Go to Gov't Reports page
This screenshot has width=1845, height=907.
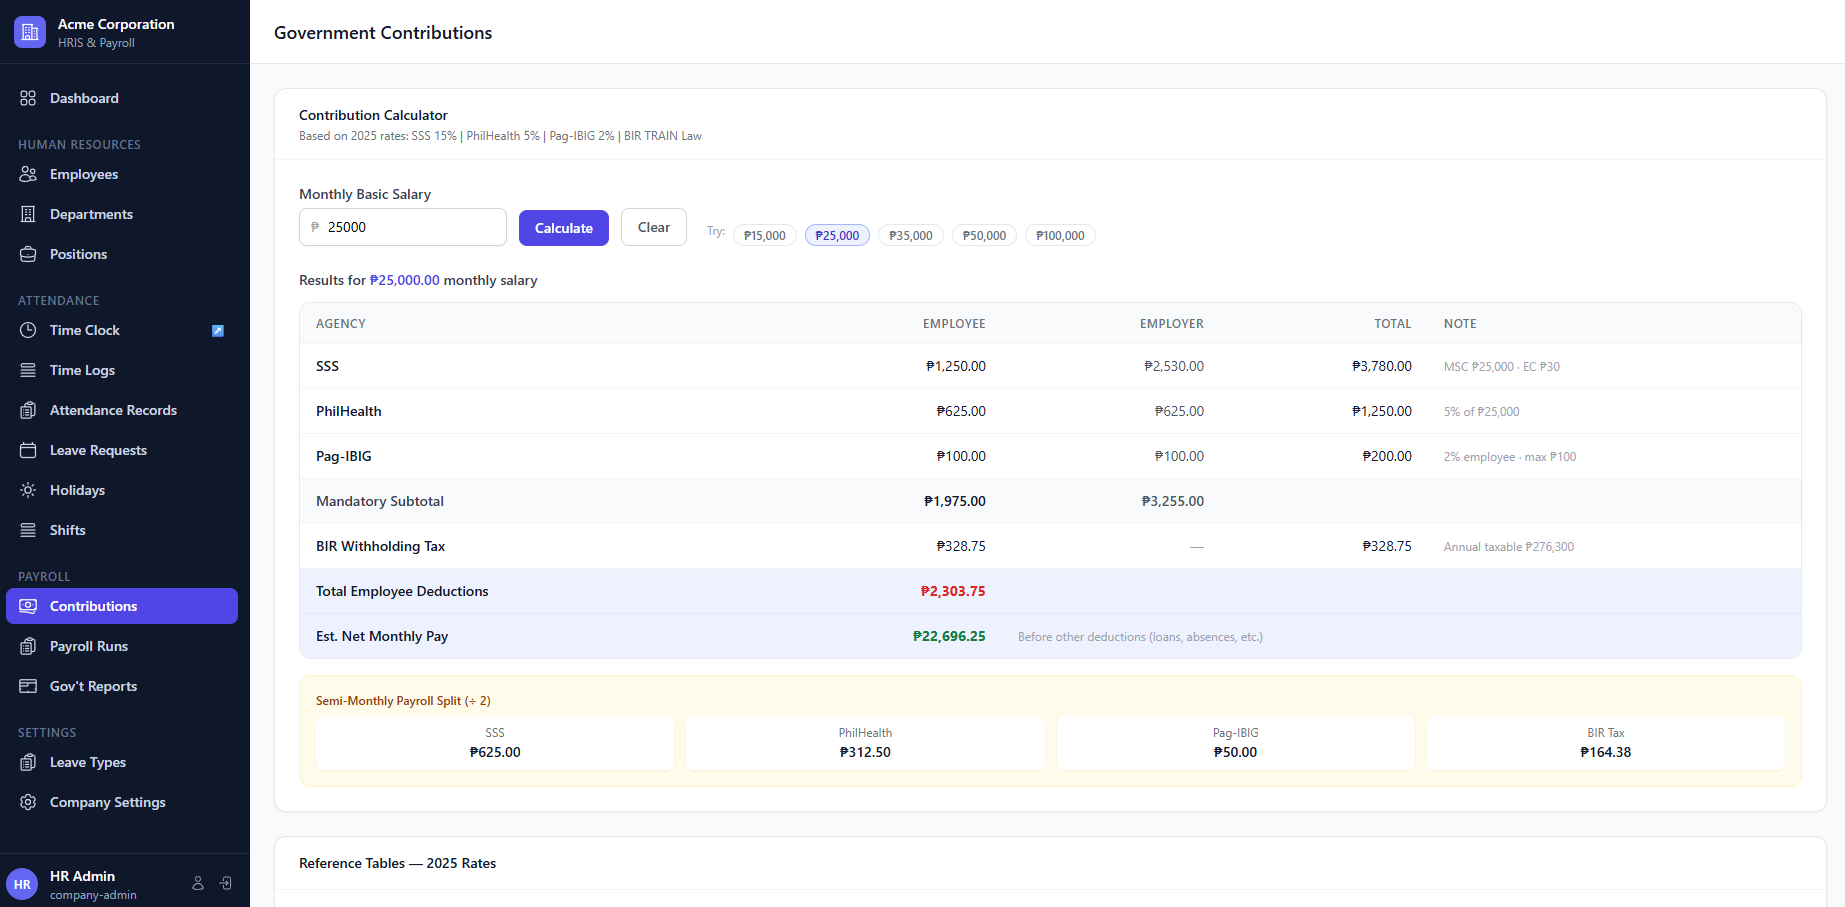pos(93,686)
